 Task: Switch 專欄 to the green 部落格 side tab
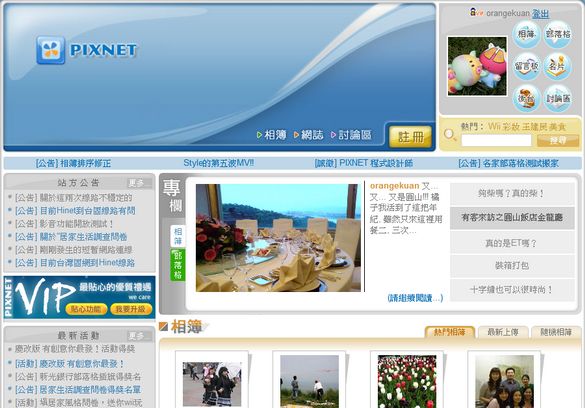[178, 265]
